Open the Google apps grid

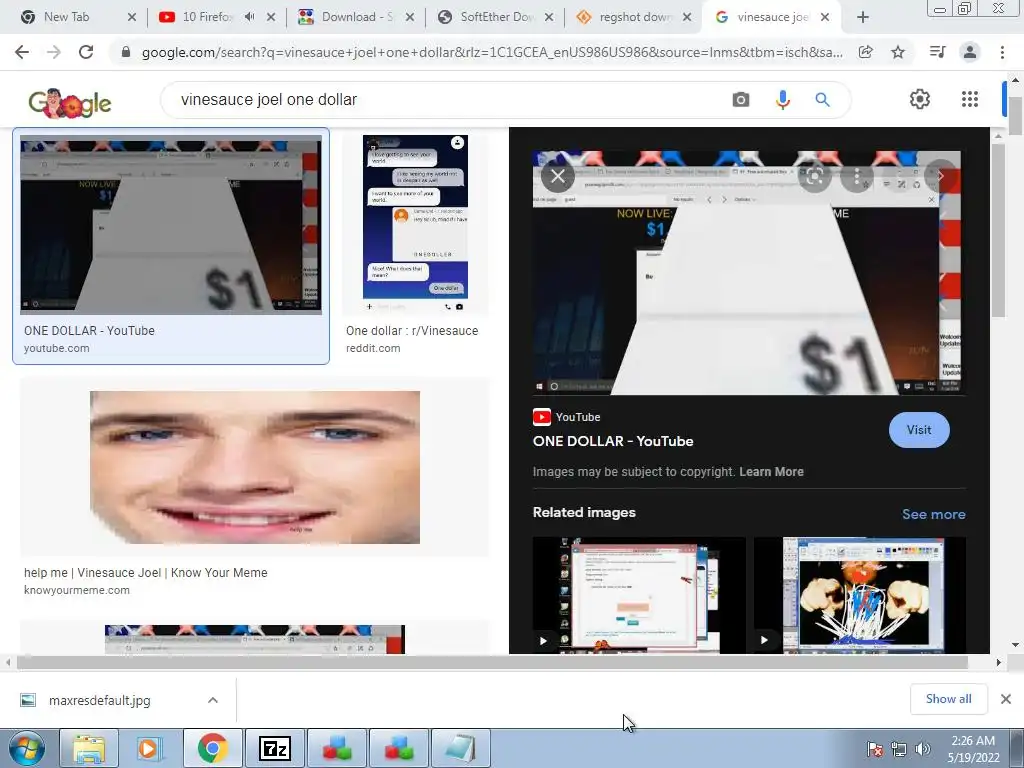tap(970, 99)
